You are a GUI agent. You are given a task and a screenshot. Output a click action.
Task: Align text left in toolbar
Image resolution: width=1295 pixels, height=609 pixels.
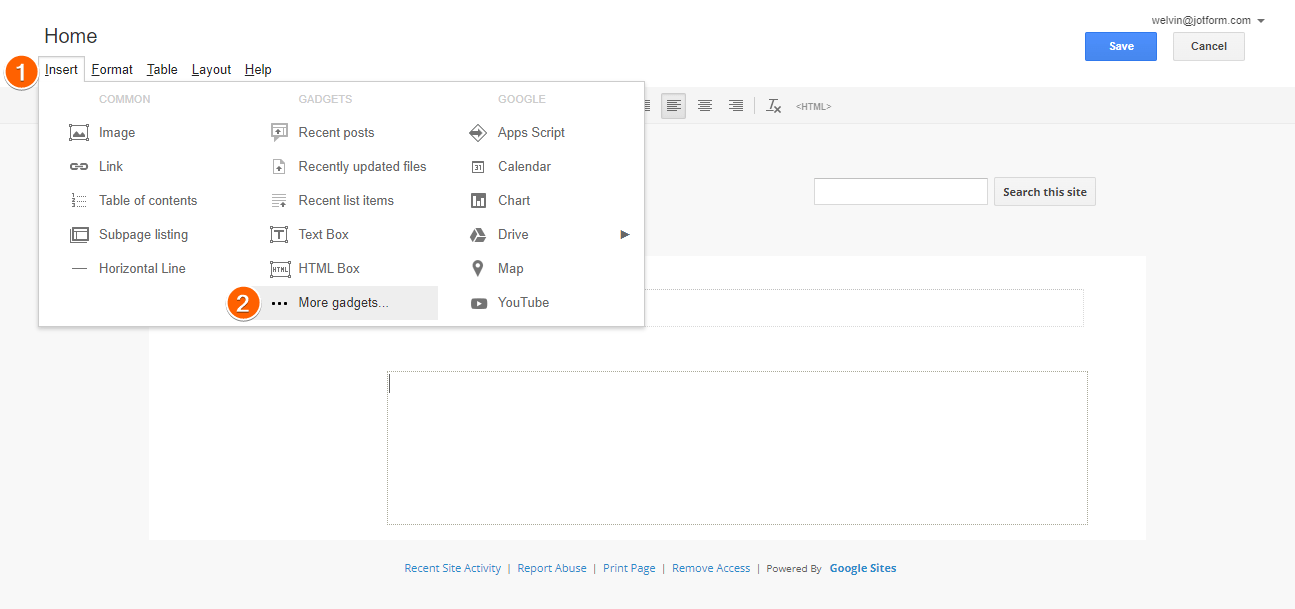[673, 106]
